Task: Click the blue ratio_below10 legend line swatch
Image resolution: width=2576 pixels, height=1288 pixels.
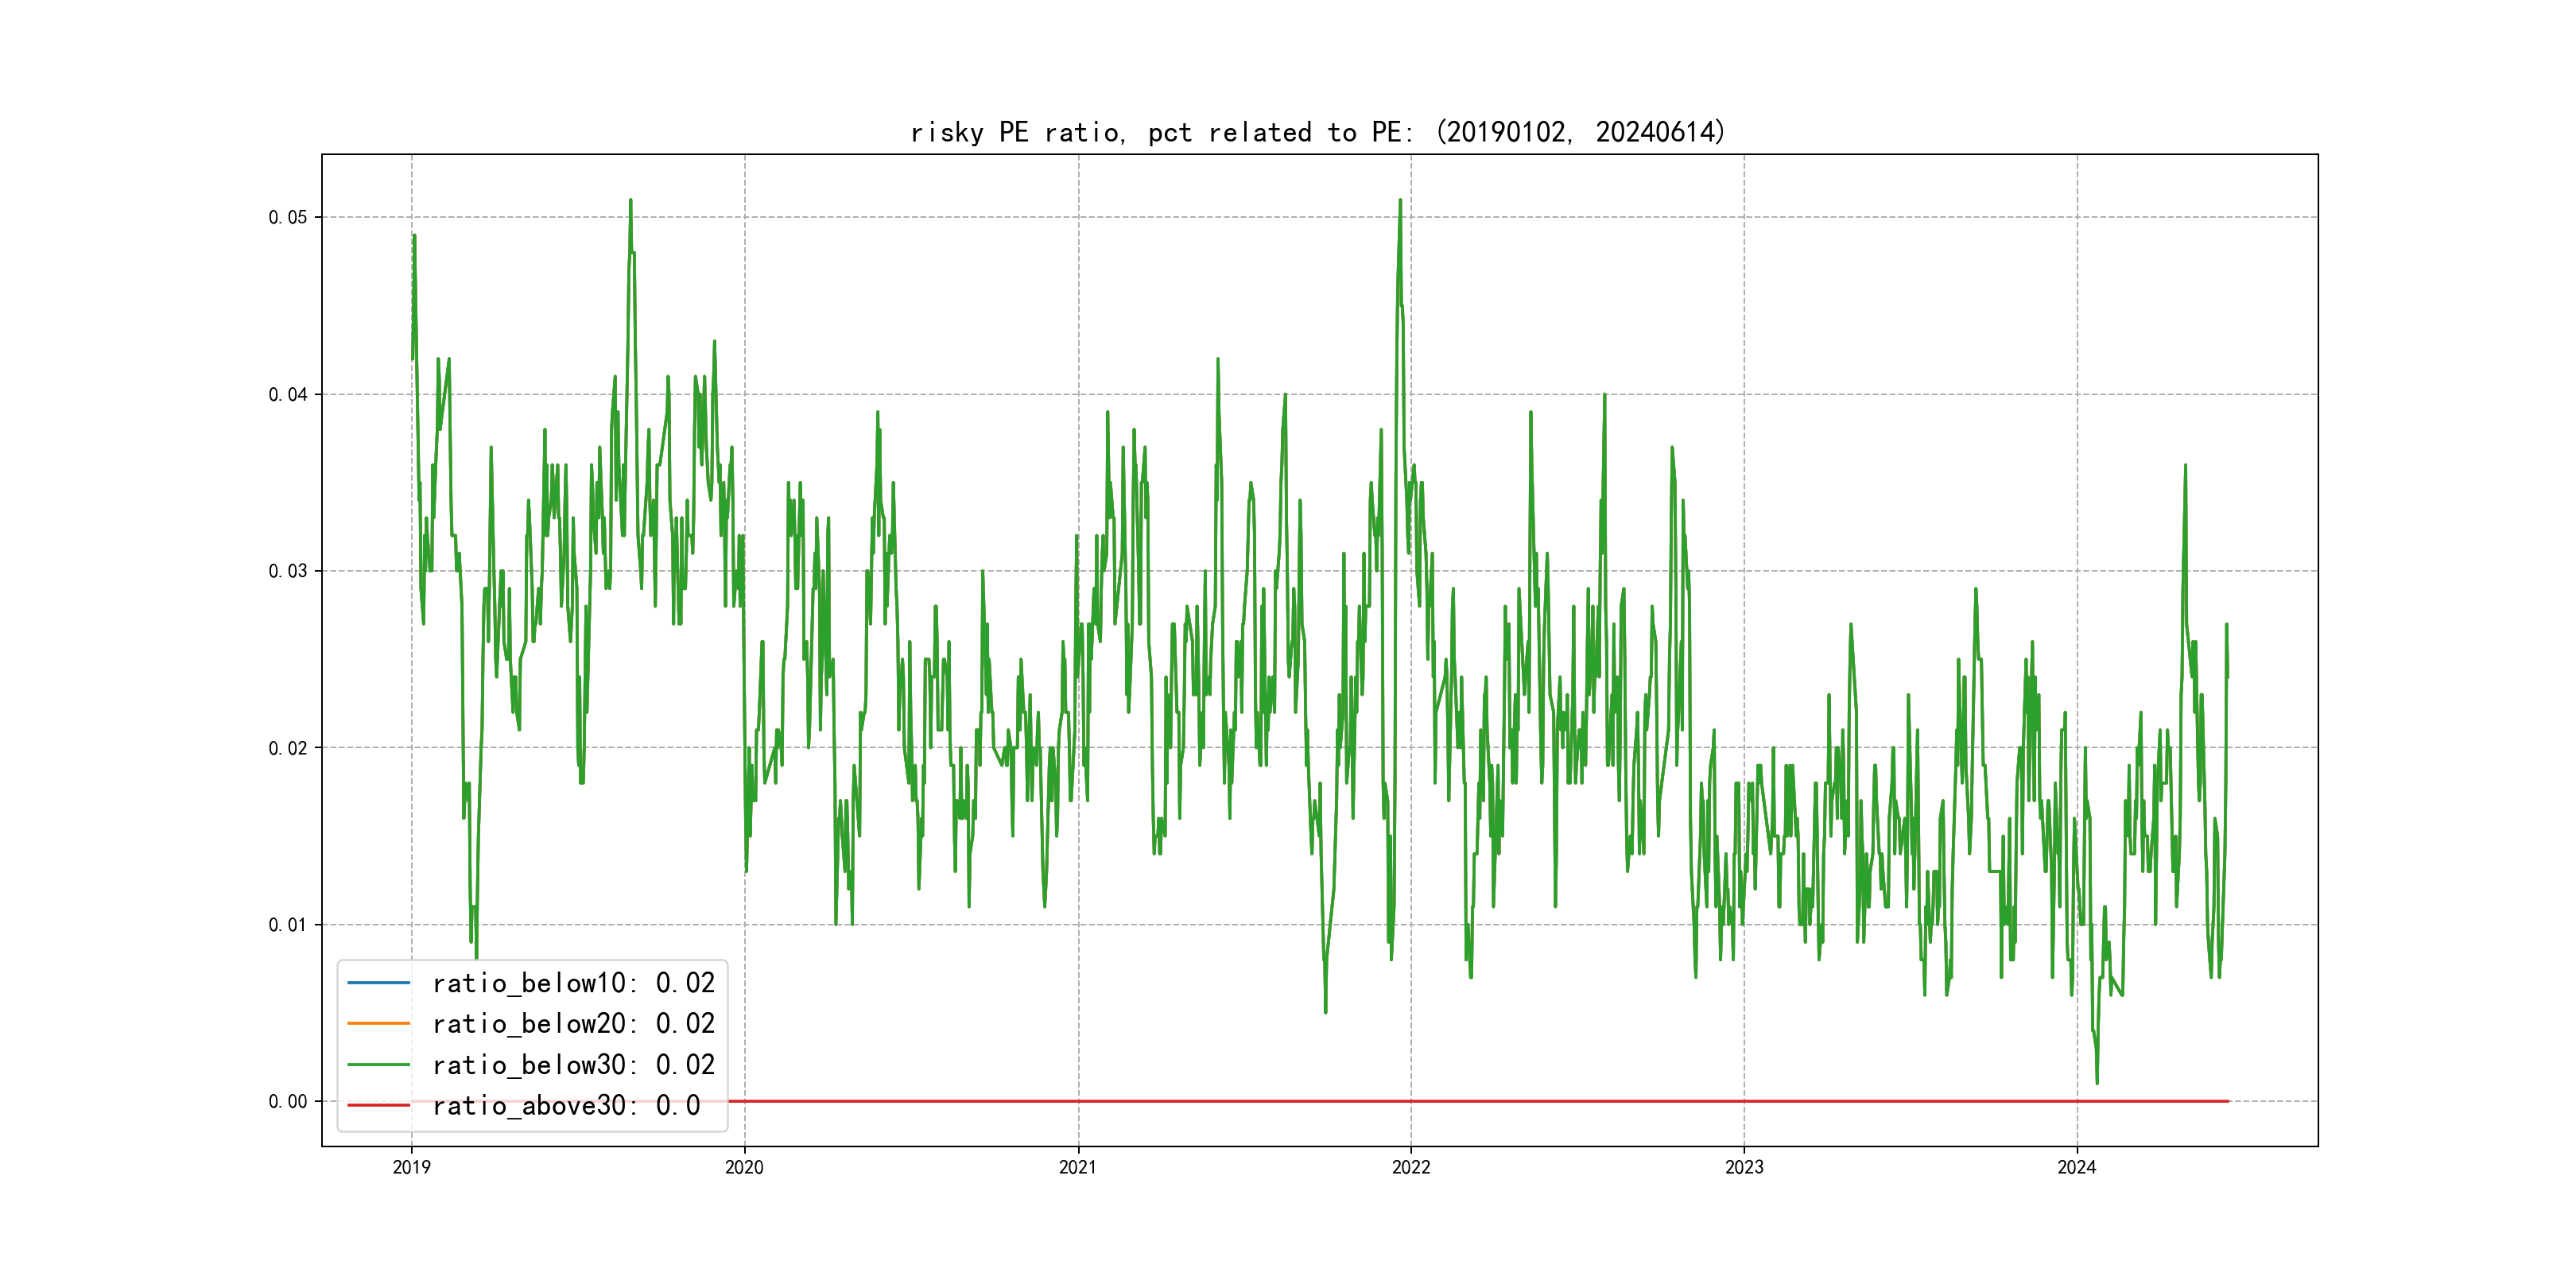Action: tap(378, 983)
